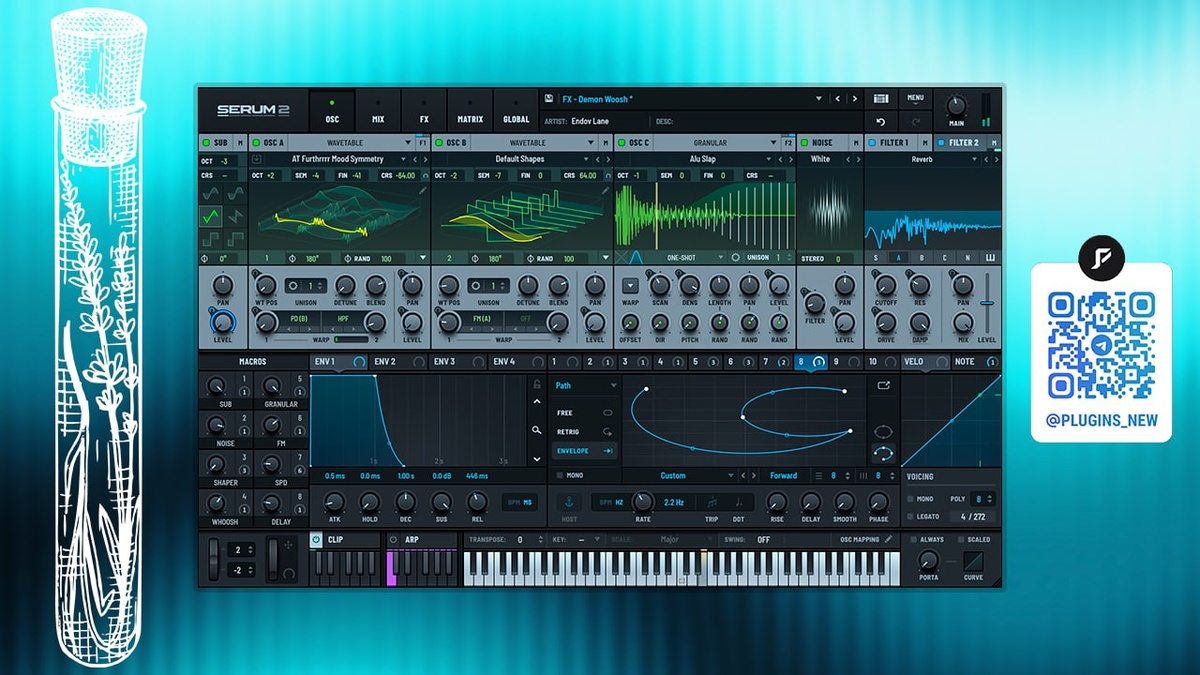This screenshot has width=1200, height=675.
Task: Check the ALWAYS portamento checkbox
Action: 912,539
